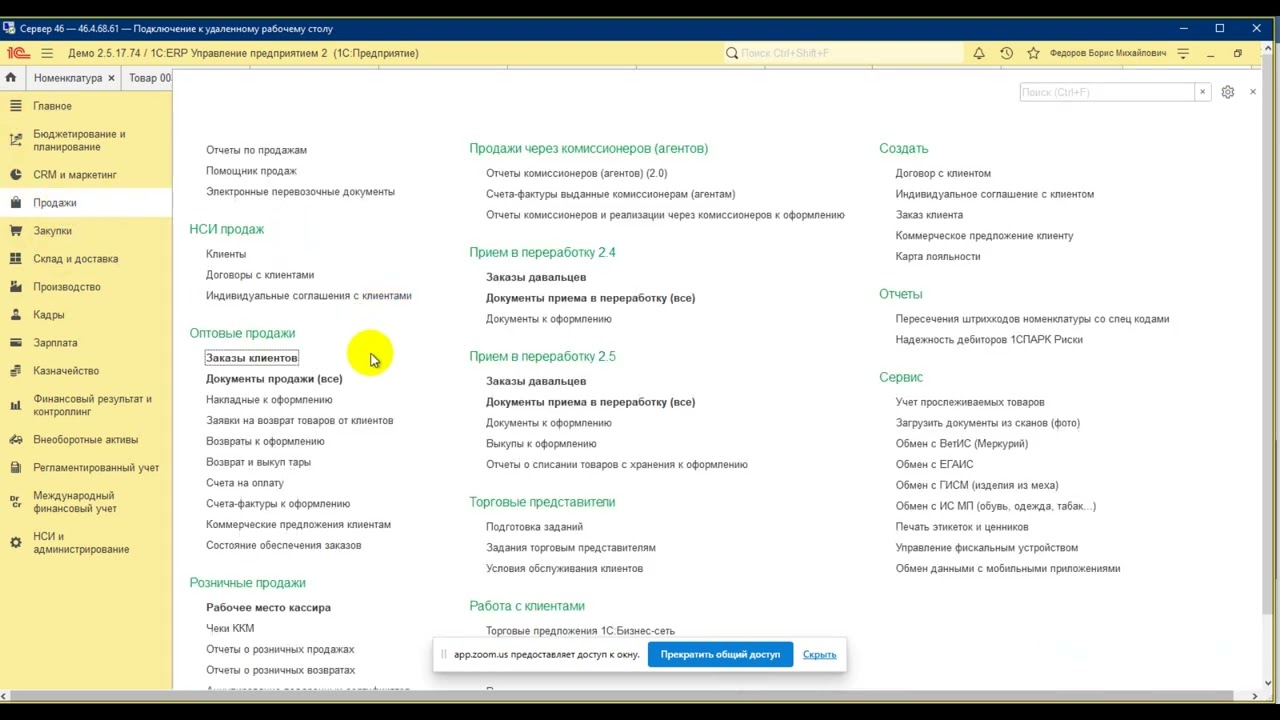Image resolution: width=1280 pixels, height=720 pixels.
Task: Open settings gear of the section panel
Action: click(1227, 92)
